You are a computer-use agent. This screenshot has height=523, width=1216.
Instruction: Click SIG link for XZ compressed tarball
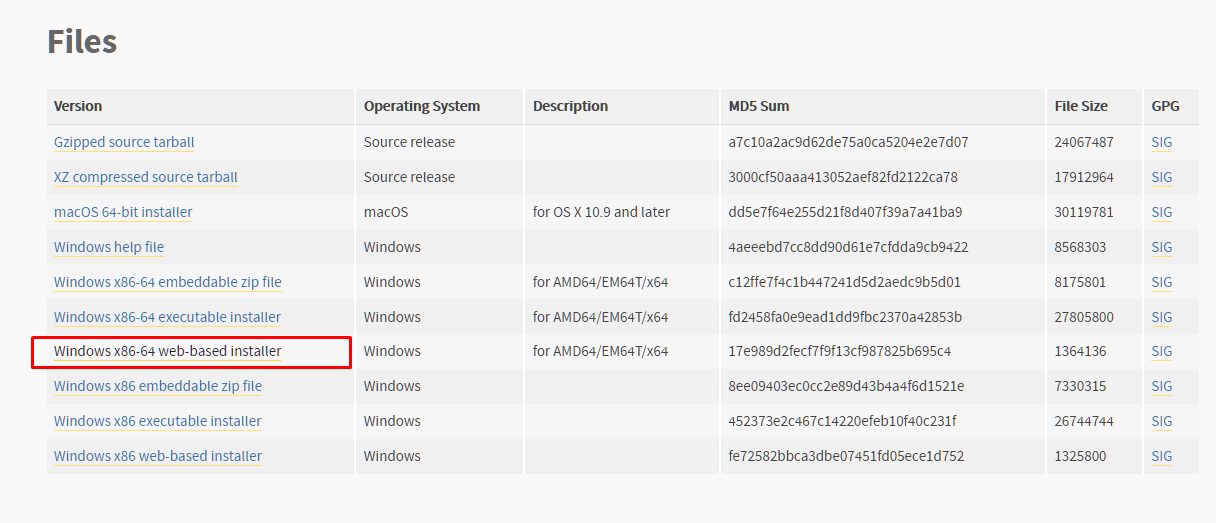(1161, 177)
